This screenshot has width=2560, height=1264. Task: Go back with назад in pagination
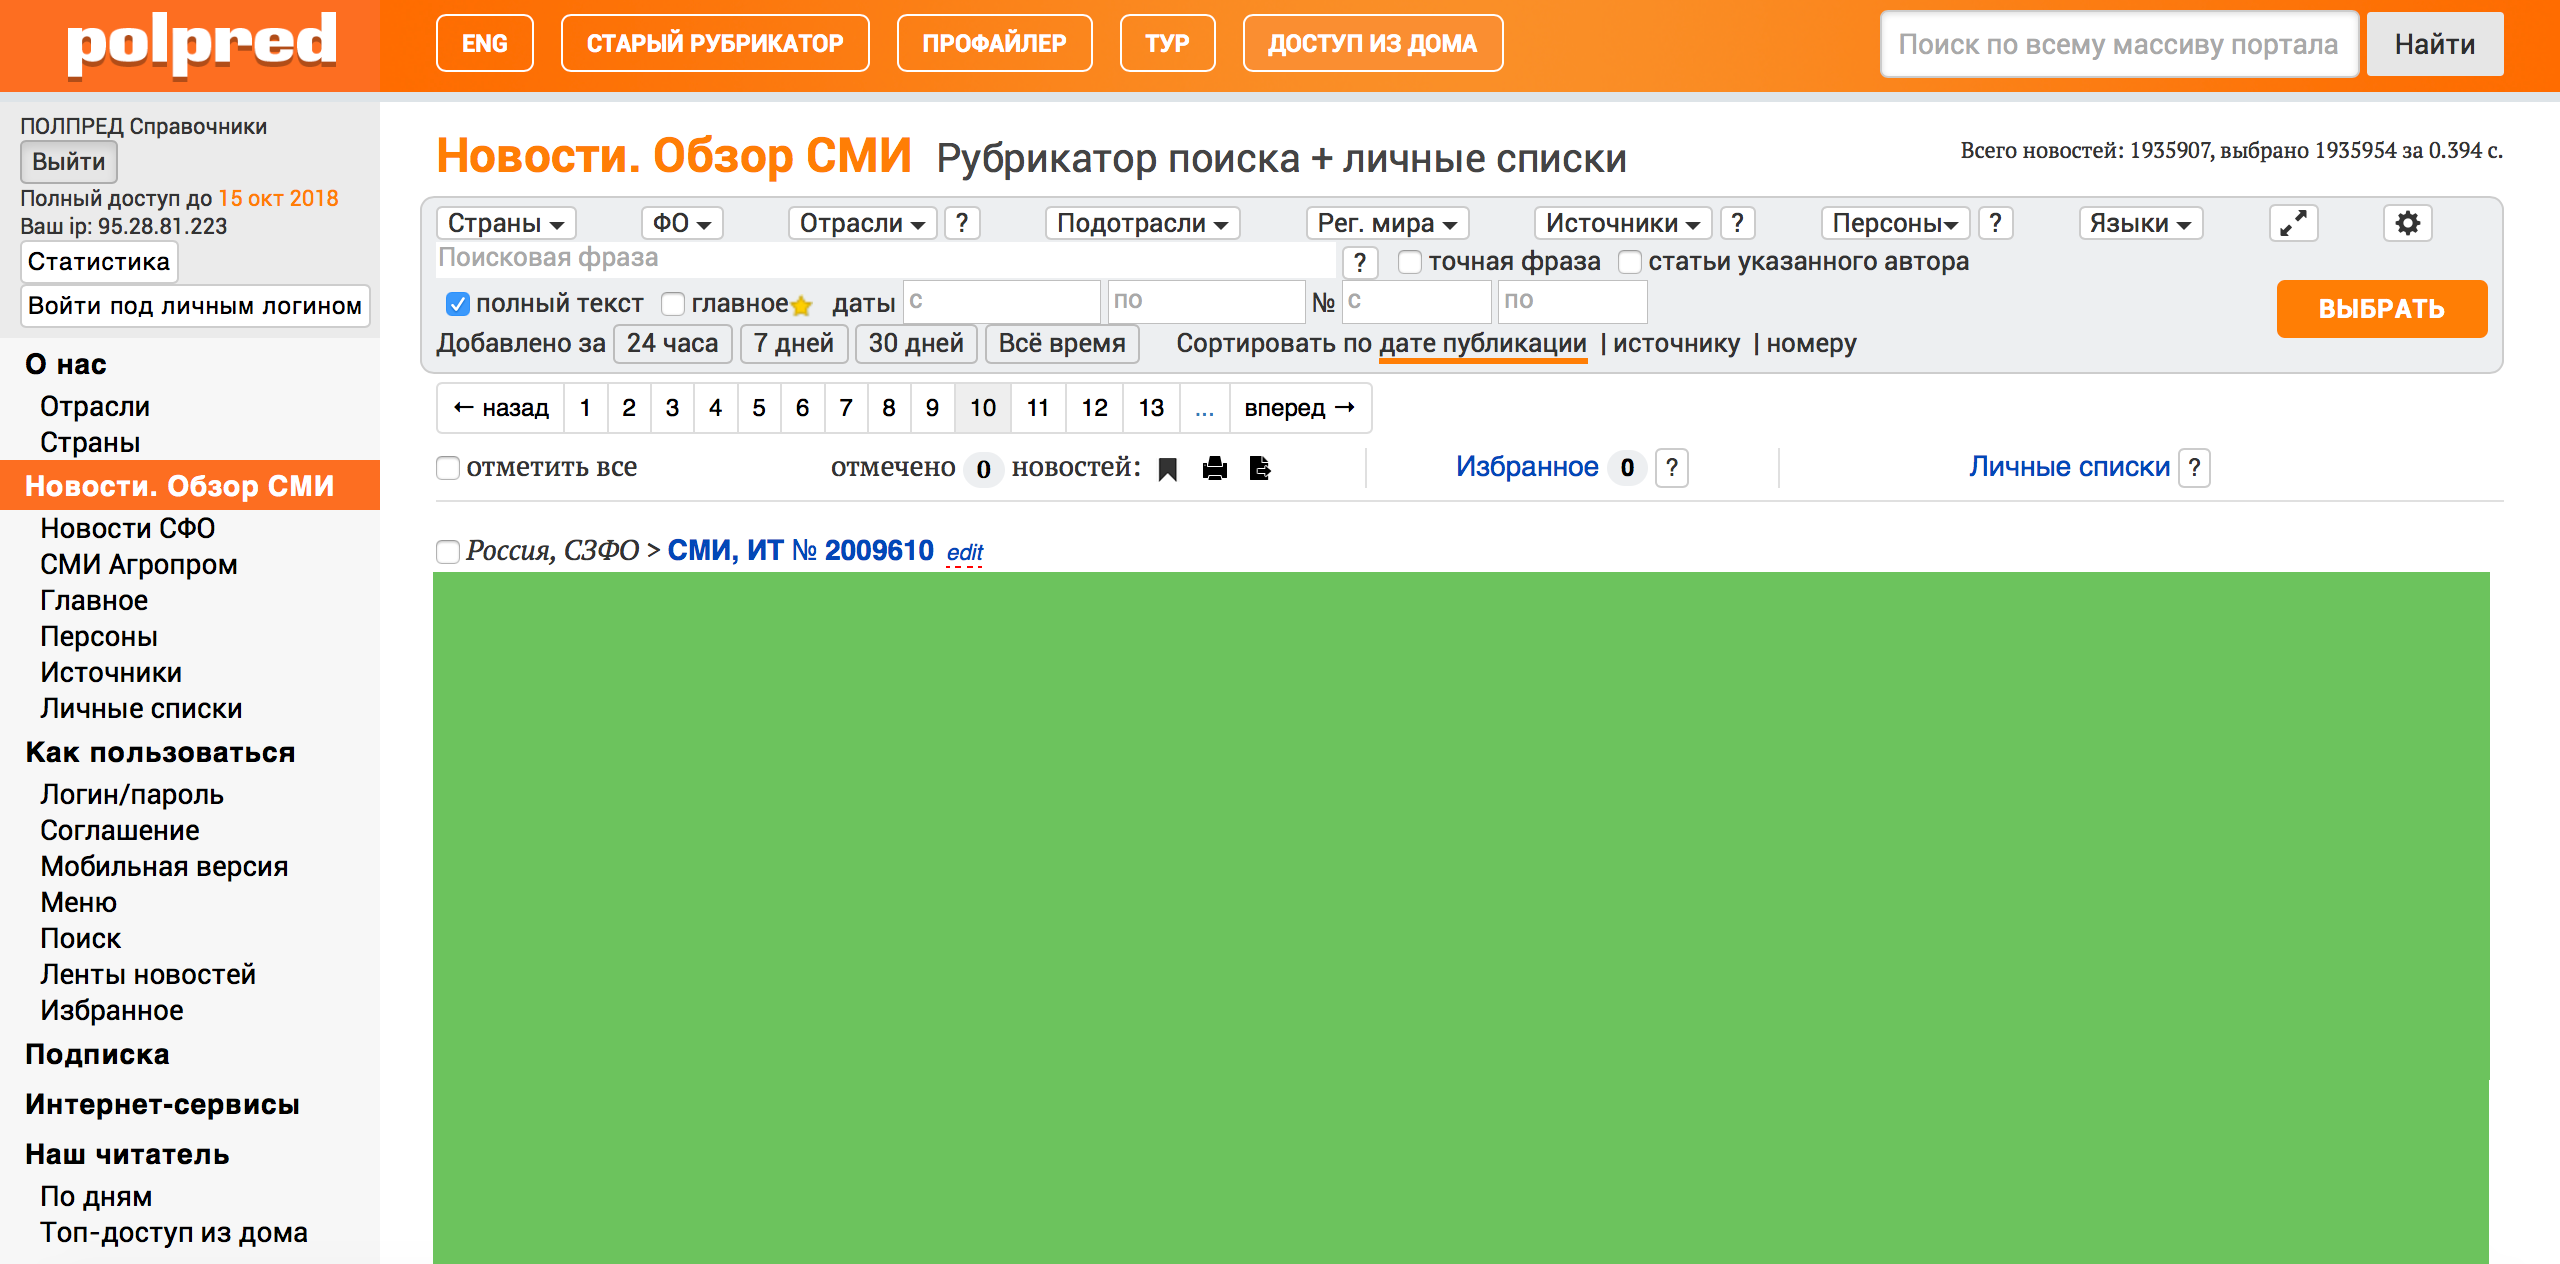tap(501, 408)
